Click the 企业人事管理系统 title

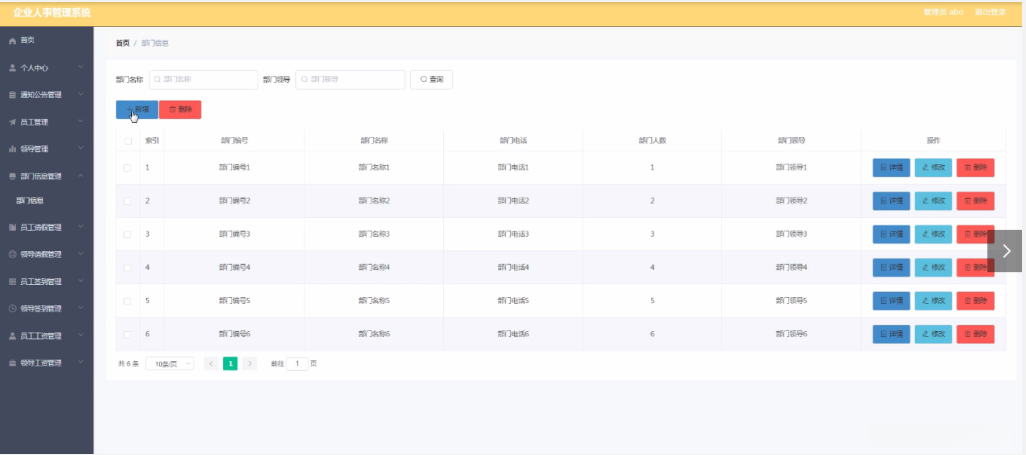coord(52,12)
